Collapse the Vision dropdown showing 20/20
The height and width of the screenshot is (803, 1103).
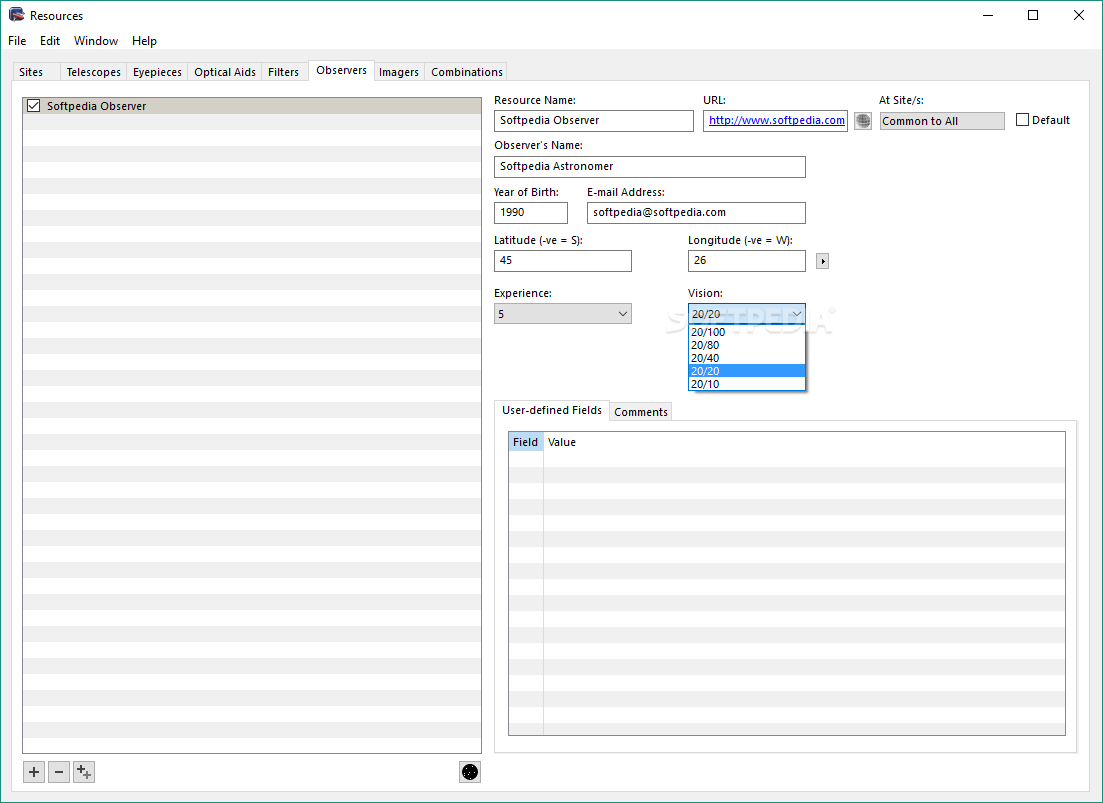[x=746, y=314]
